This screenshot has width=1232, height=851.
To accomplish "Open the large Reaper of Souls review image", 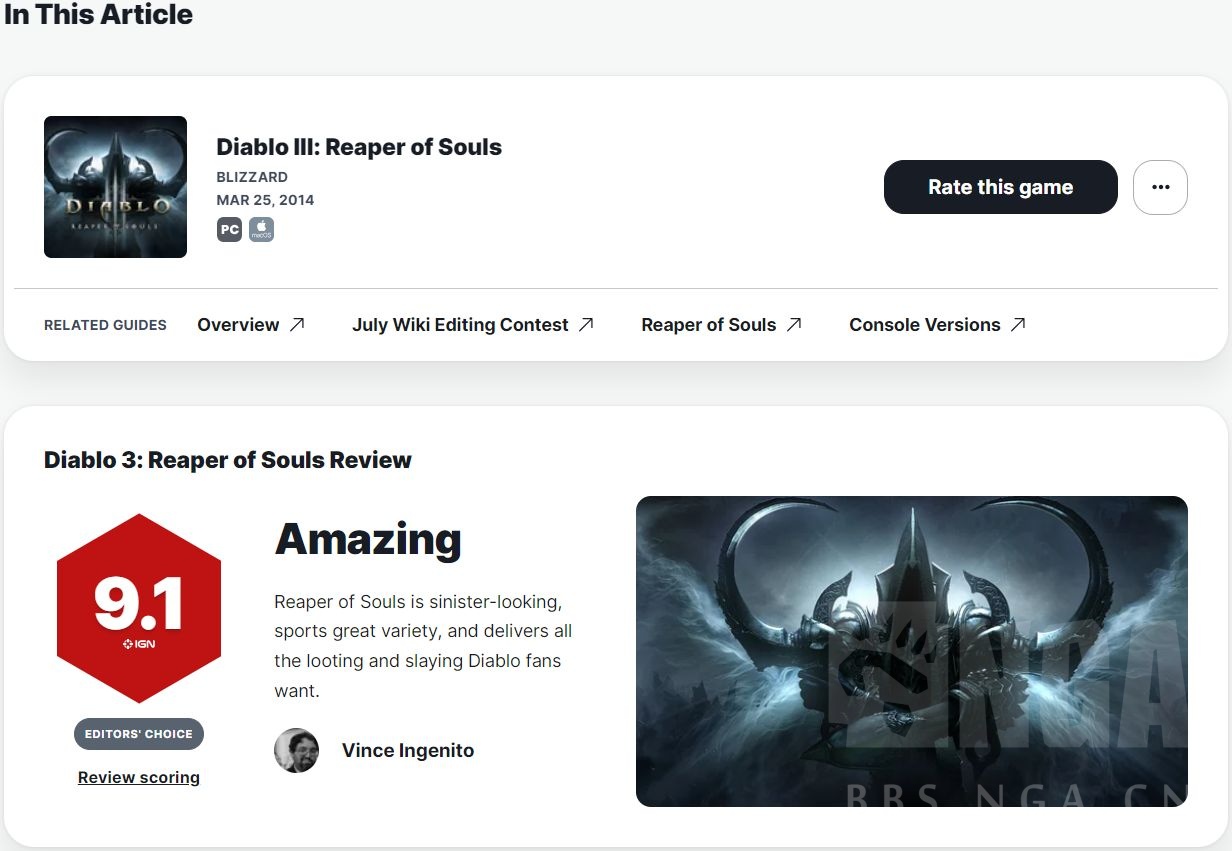I will pyautogui.click(x=912, y=651).
